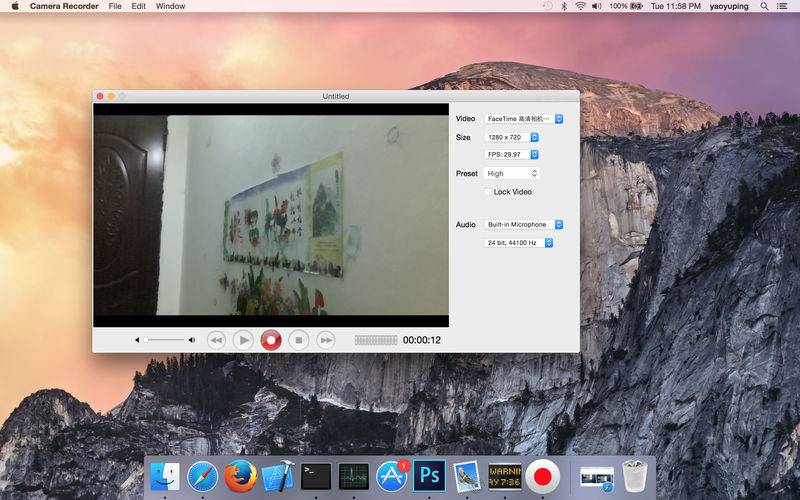Open the FPS 29.97 dropdown
Viewport: 800px width, 500px height.
point(511,155)
